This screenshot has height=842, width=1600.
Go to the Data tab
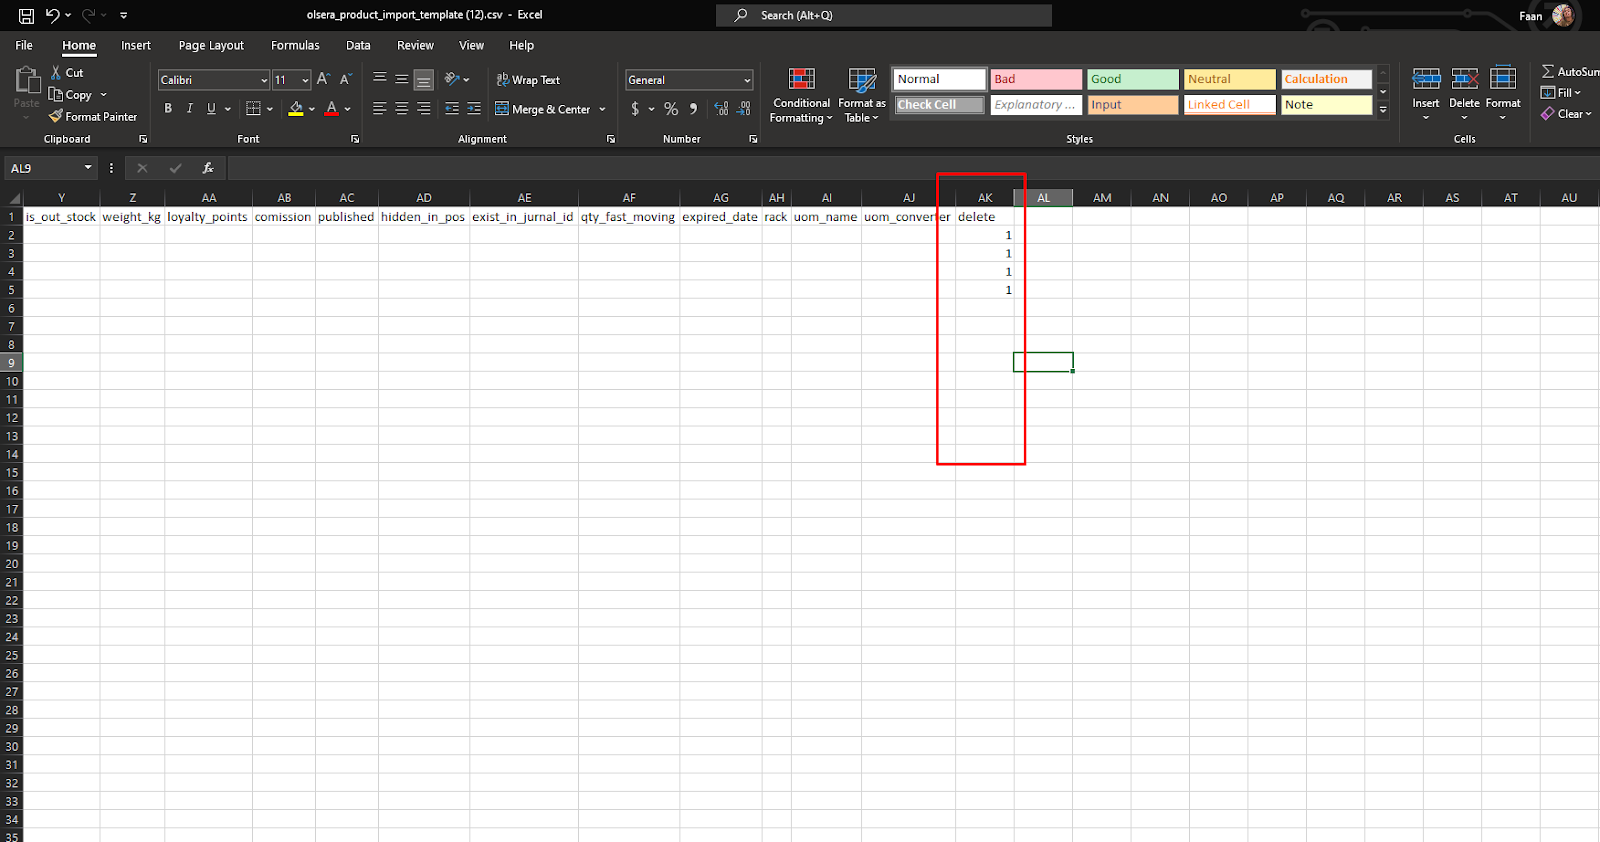click(358, 46)
